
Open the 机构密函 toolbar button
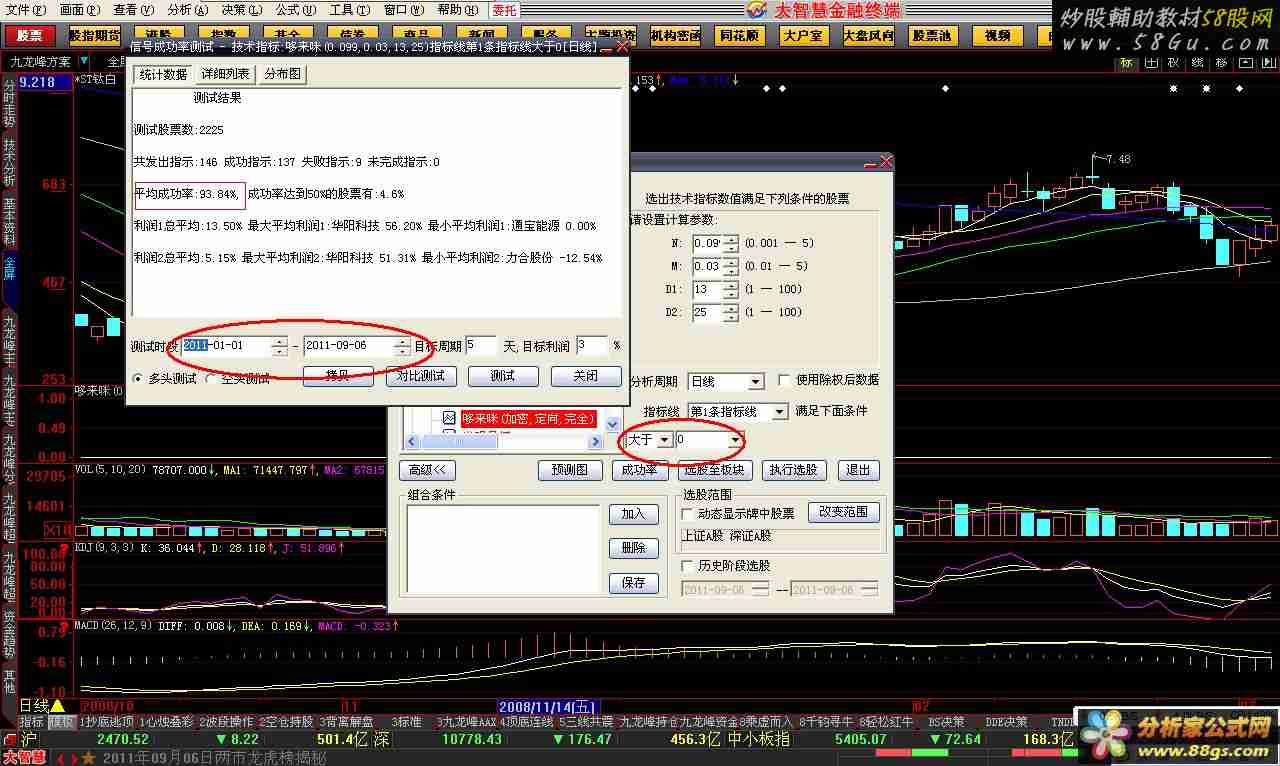pyautogui.click(x=675, y=36)
